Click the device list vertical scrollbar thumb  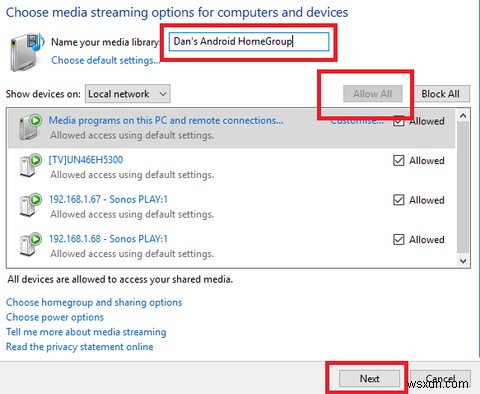click(463, 187)
